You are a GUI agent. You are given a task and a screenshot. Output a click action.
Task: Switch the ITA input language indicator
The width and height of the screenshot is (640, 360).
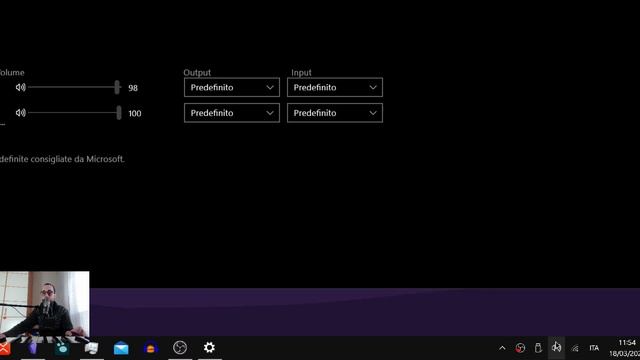click(594, 348)
